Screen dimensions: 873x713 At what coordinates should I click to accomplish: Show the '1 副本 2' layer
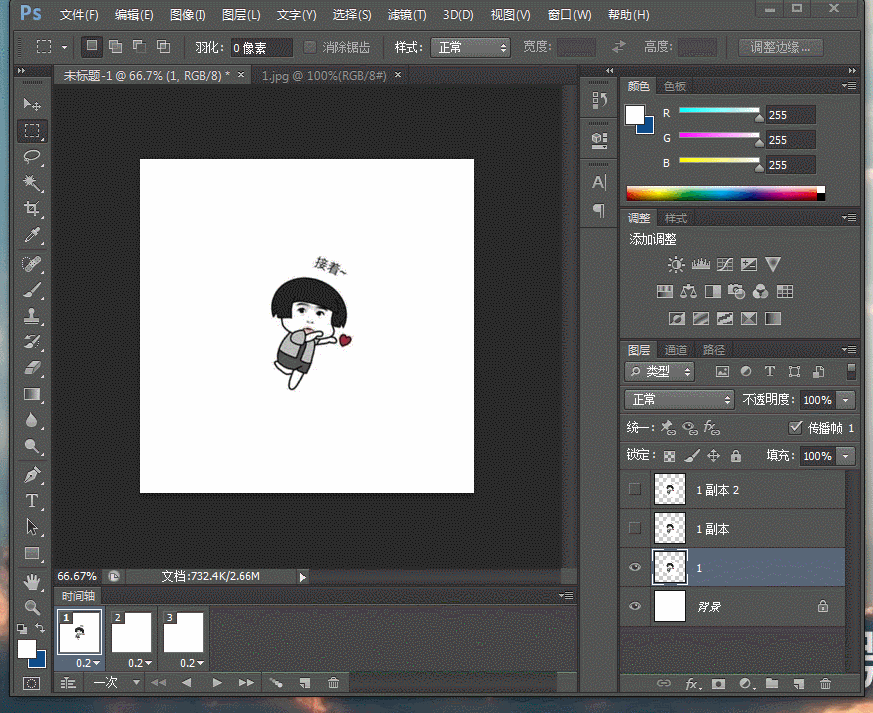pyautogui.click(x=634, y=489)
